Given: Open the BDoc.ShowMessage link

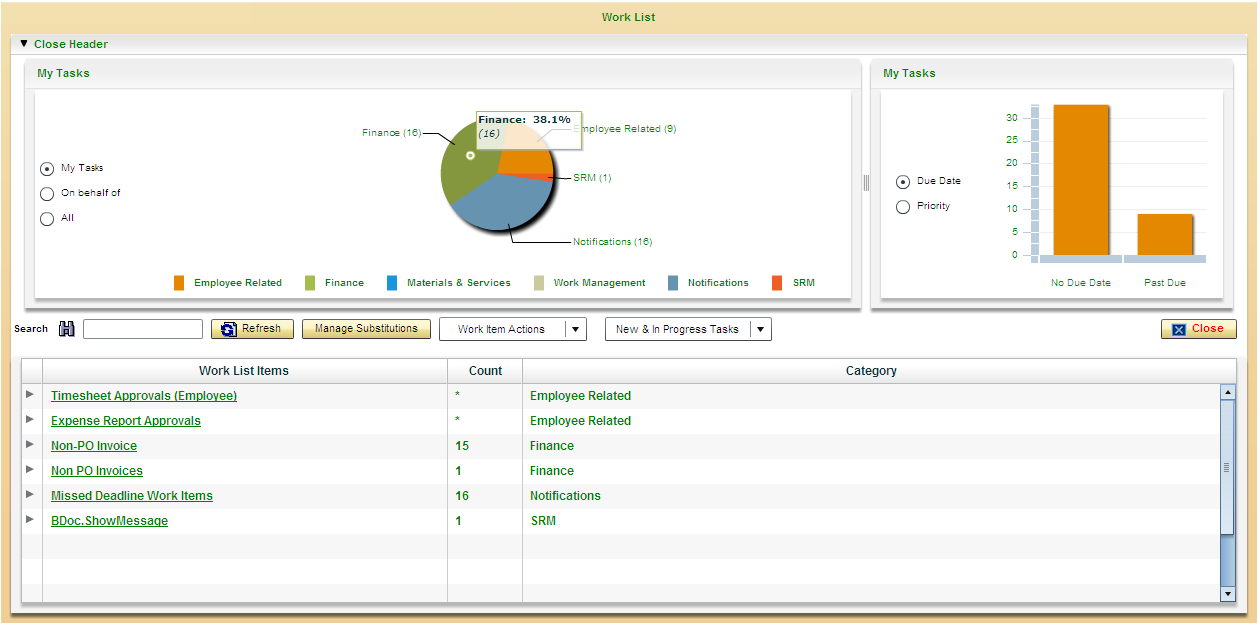Looking at the screenshot, I should [109, 521].
